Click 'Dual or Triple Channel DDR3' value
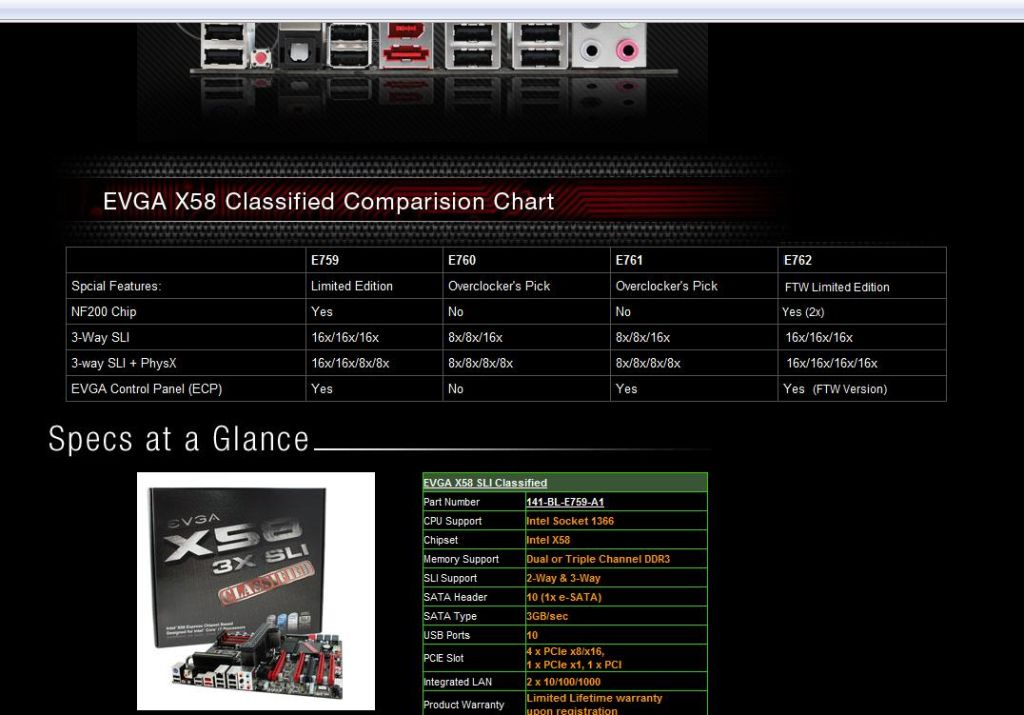 pyautogui.click(x=598, y=559)
